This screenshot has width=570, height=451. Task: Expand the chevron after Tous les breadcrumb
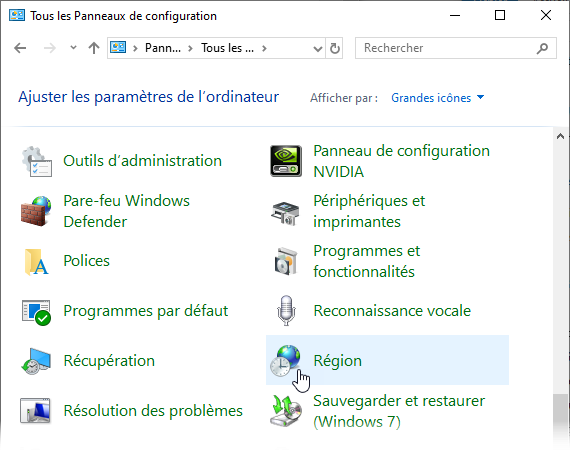264,48
